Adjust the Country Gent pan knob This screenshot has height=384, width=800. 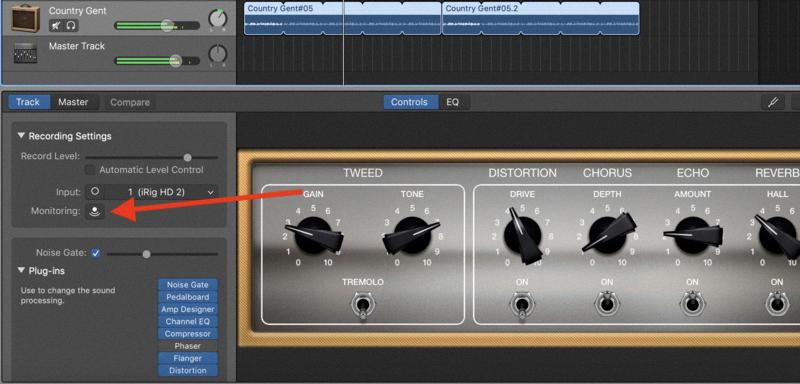(218, 19)
